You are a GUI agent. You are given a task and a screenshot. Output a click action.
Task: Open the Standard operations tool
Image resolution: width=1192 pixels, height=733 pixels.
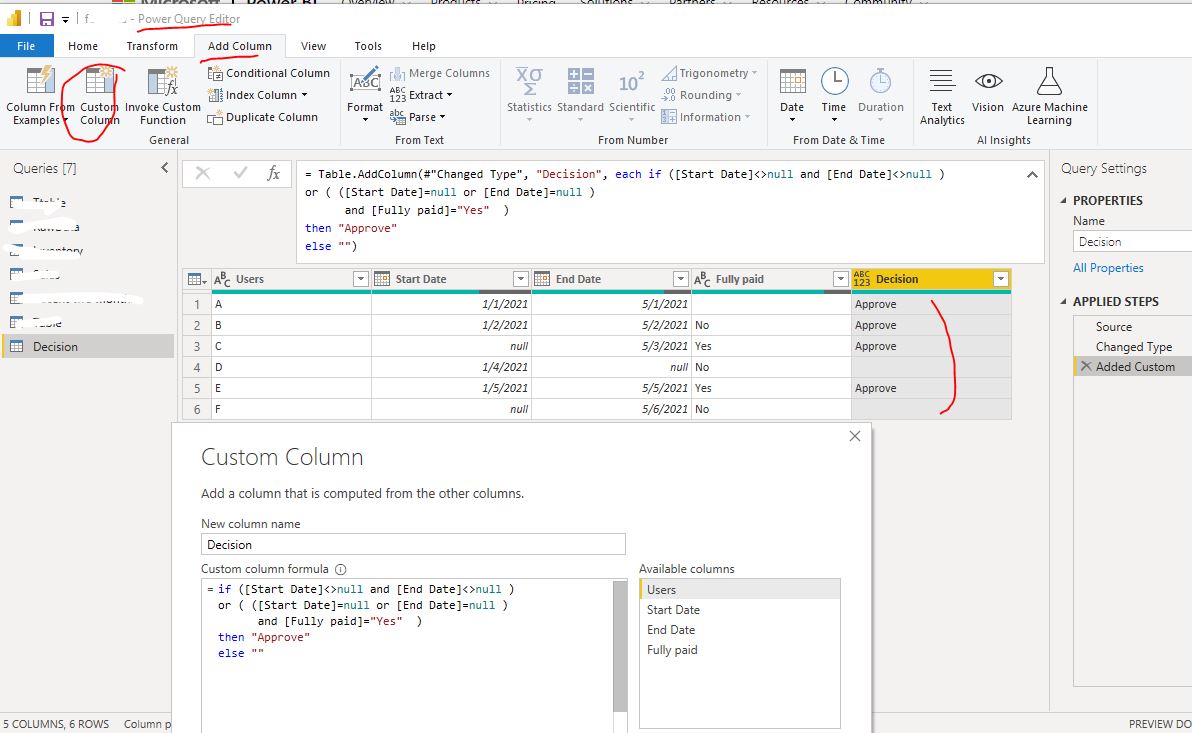[580, 94]
